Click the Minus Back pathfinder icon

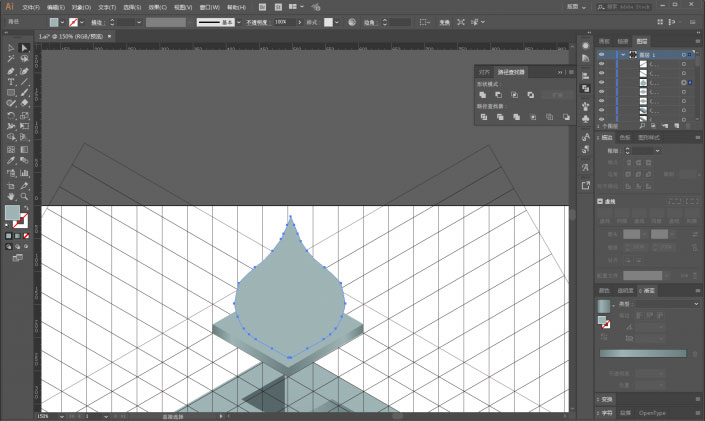[x=566, y=117]
